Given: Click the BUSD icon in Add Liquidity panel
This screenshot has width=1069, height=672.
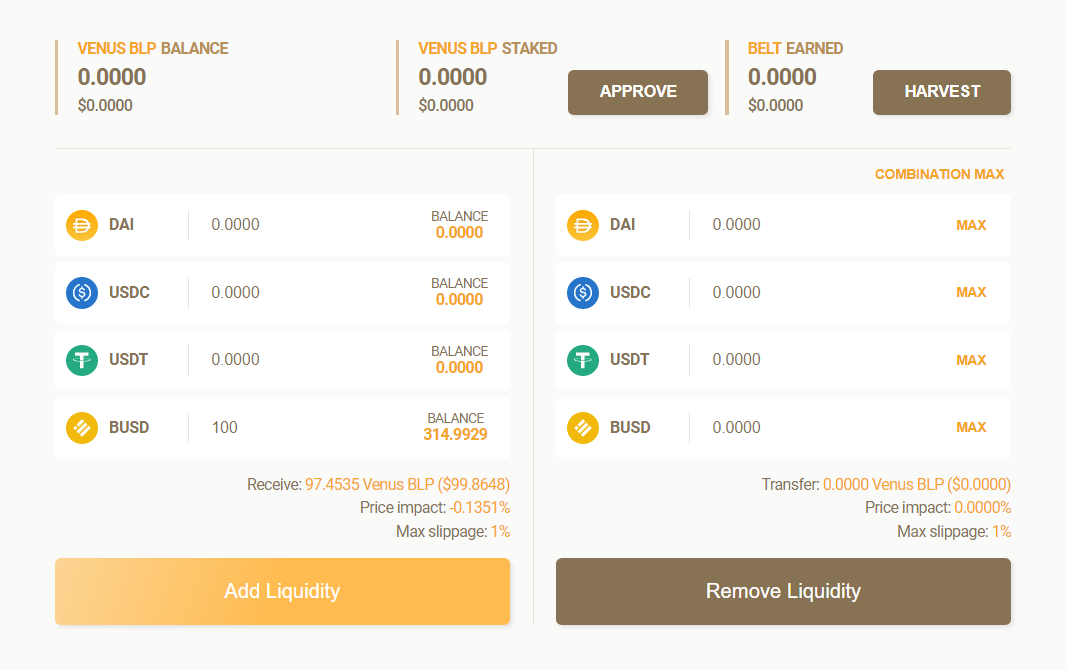Looking at the screenshot, I should click(x=82, y=428).
